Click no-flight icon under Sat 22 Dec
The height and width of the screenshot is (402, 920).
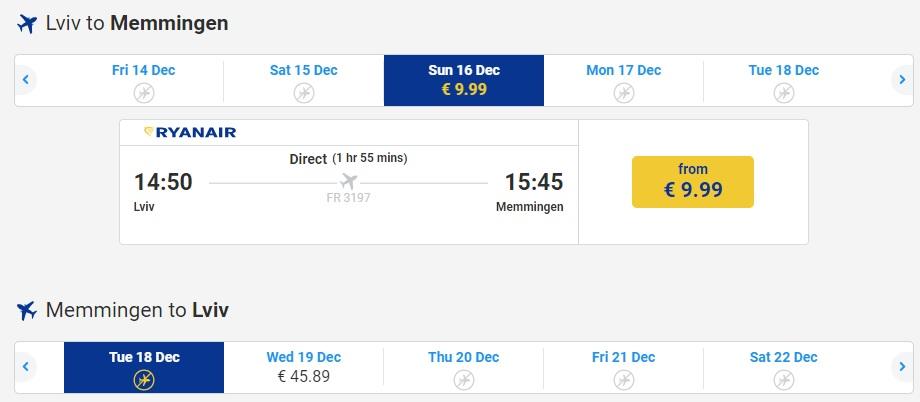784,380
